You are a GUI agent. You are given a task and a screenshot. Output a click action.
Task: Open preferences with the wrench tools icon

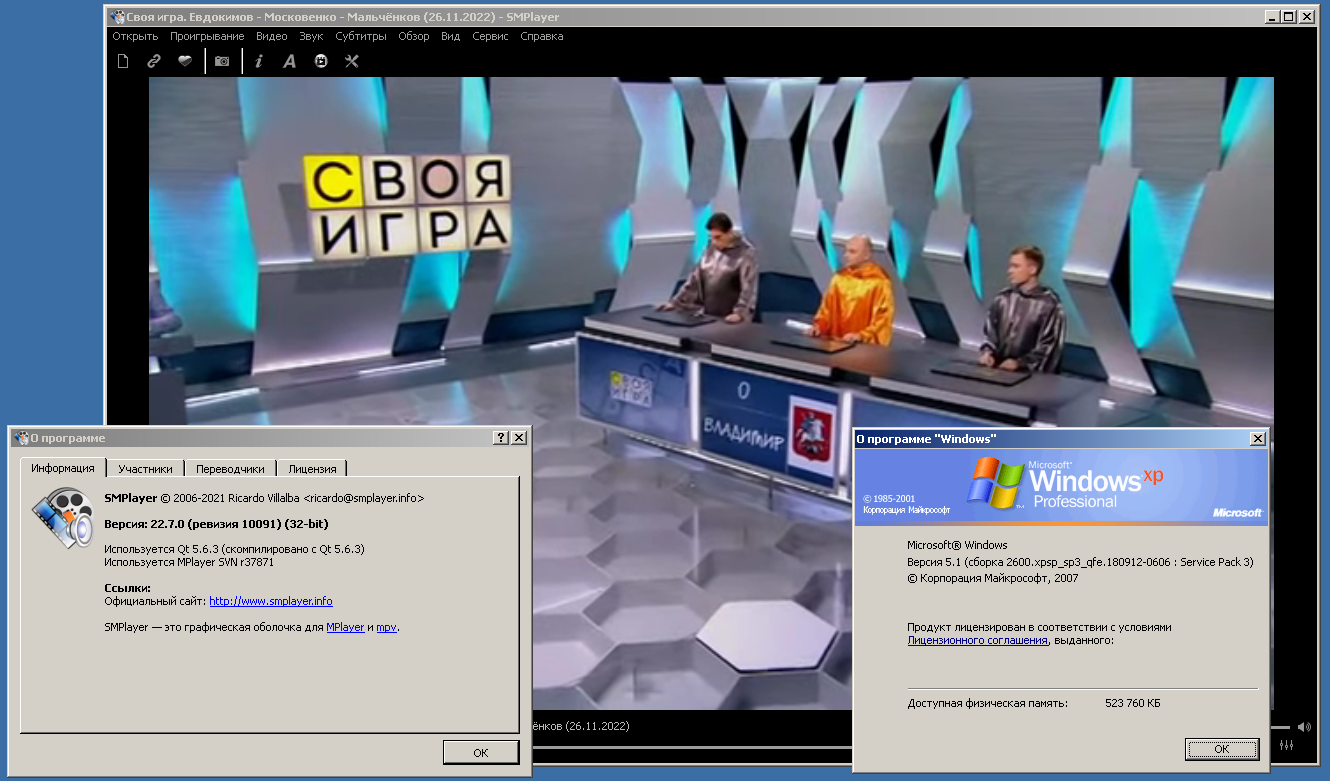tap(351, 61)
